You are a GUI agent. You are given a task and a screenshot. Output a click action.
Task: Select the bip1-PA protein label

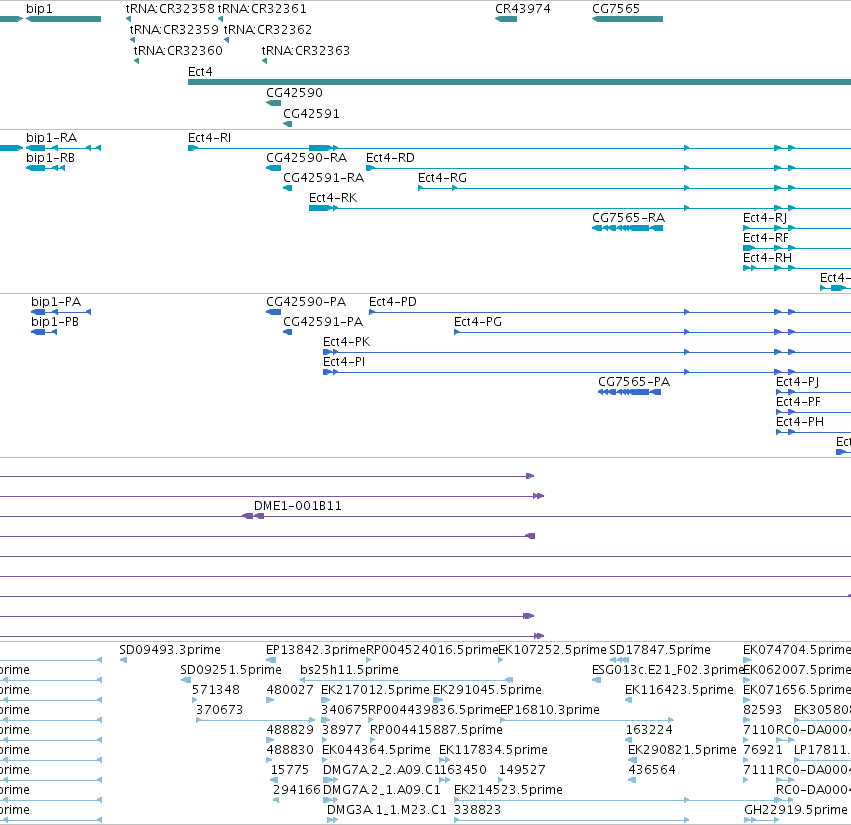click(x=56, y=302)
